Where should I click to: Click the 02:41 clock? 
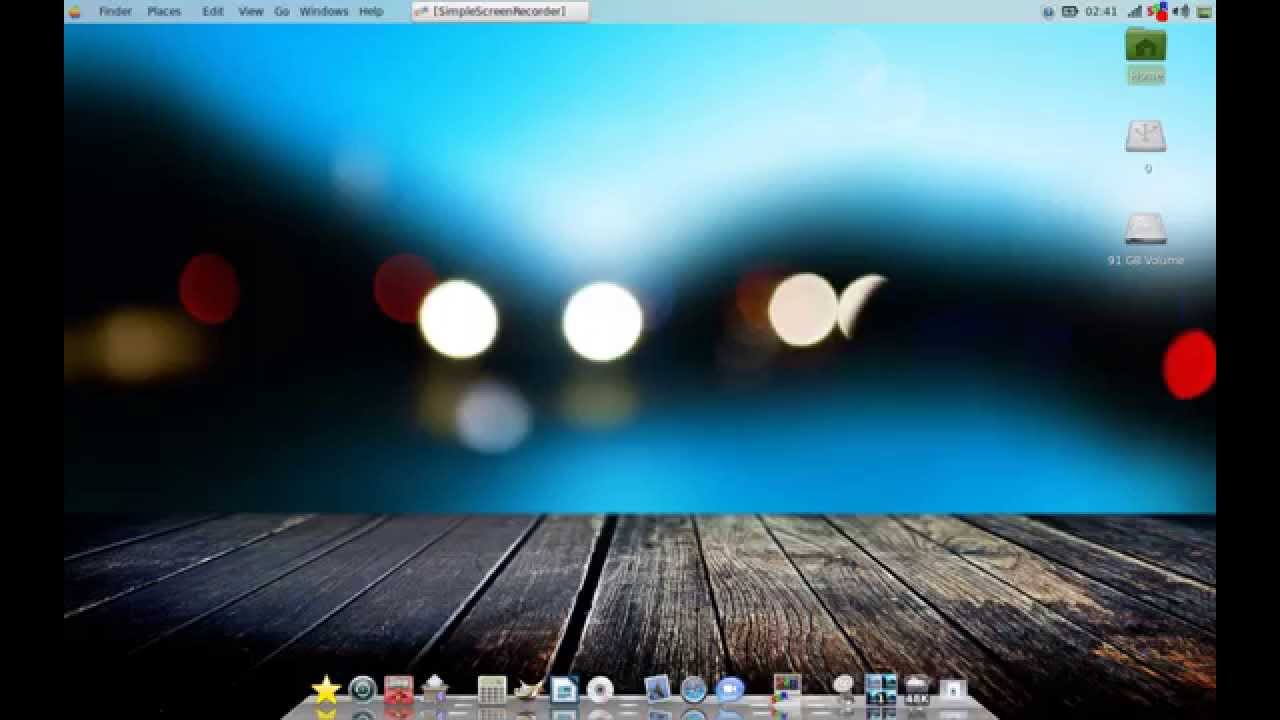1101,12
